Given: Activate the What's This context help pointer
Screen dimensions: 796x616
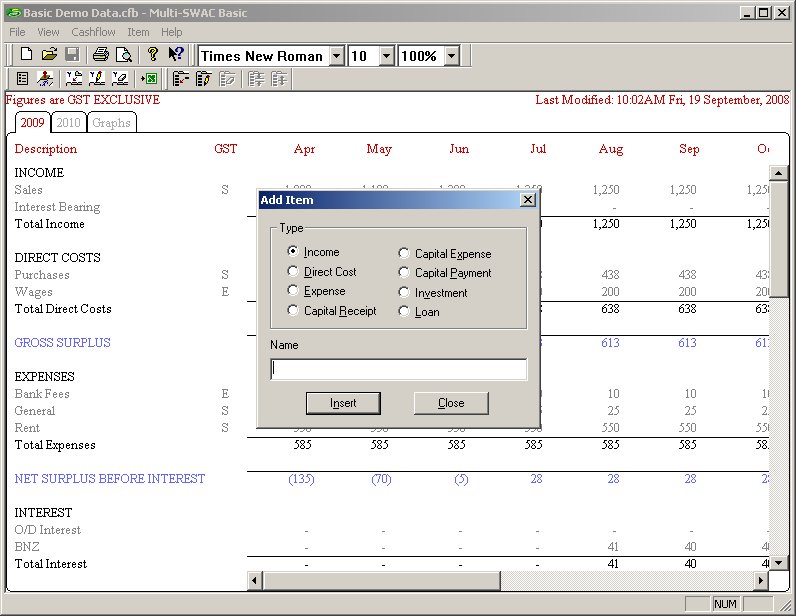Looking at the screenshot, I should [175, 54].
